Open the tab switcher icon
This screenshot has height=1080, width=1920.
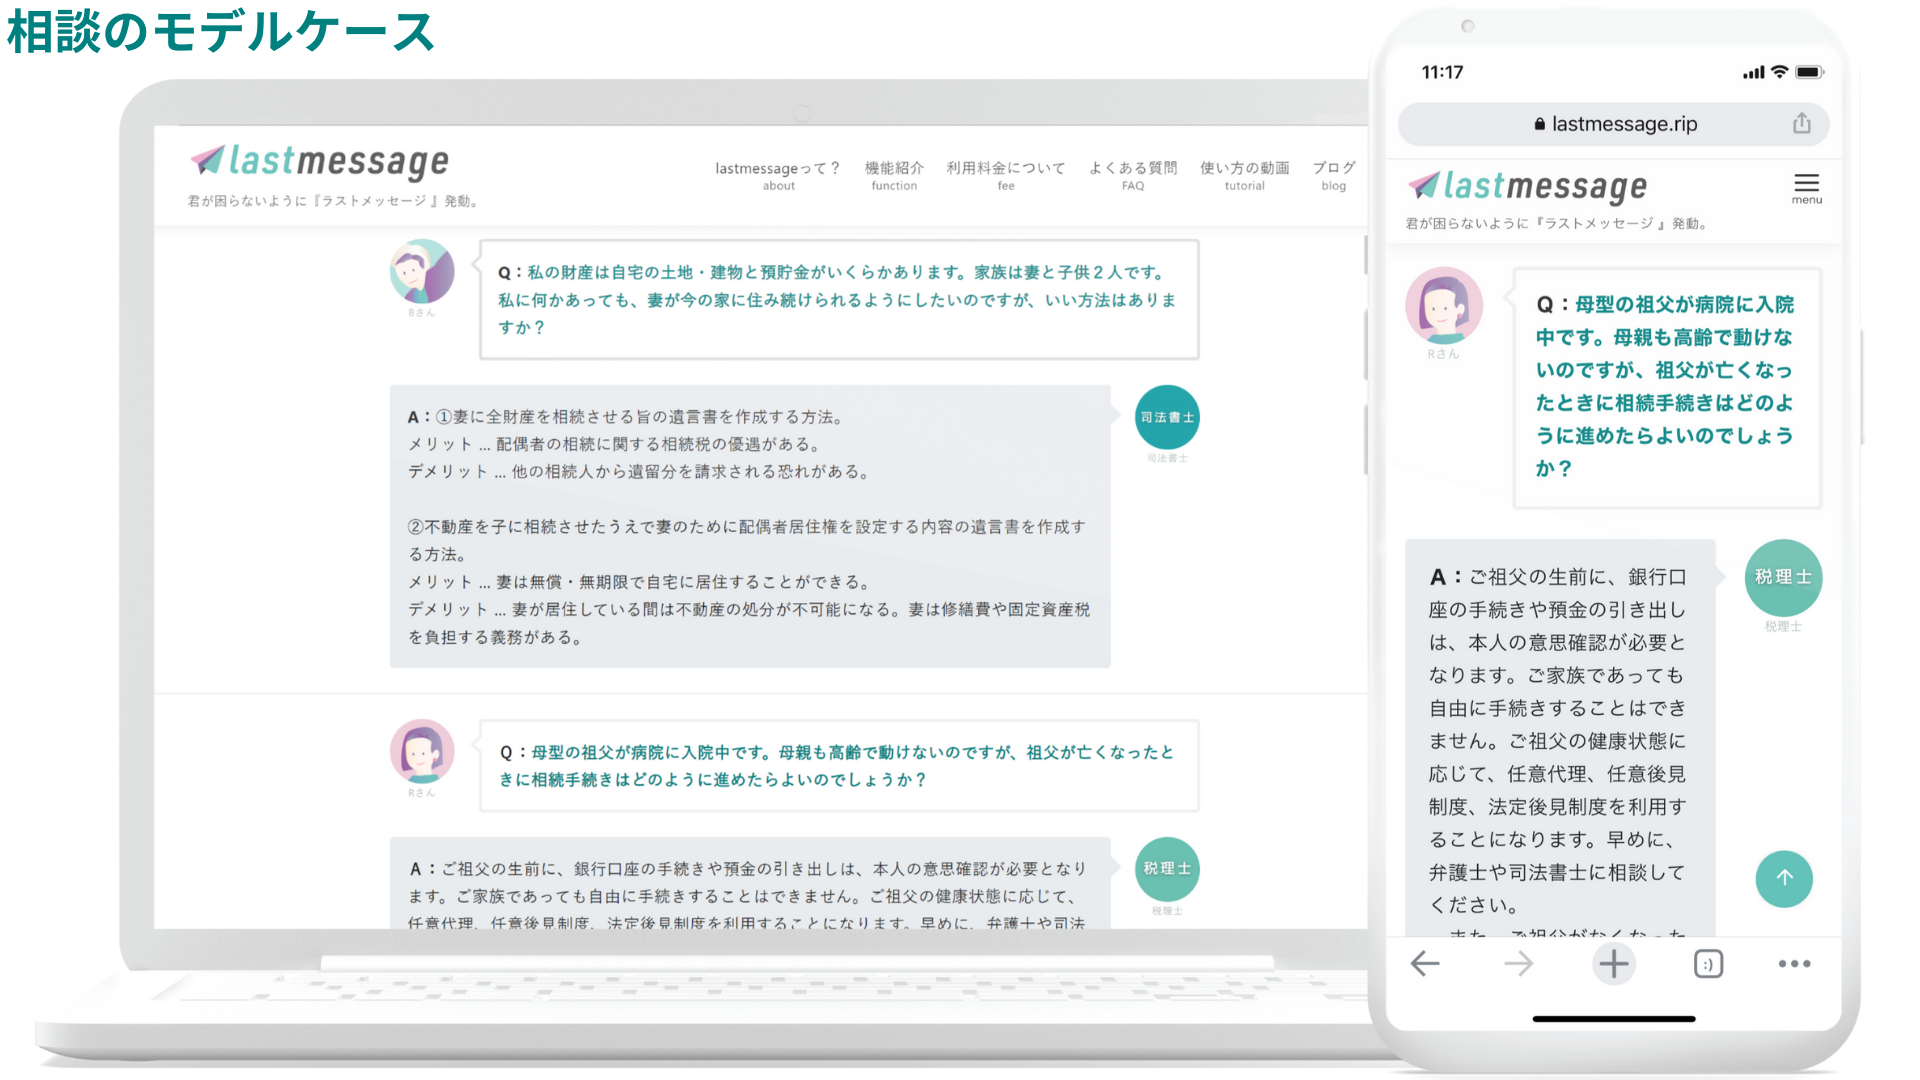tap(1708, 964)
